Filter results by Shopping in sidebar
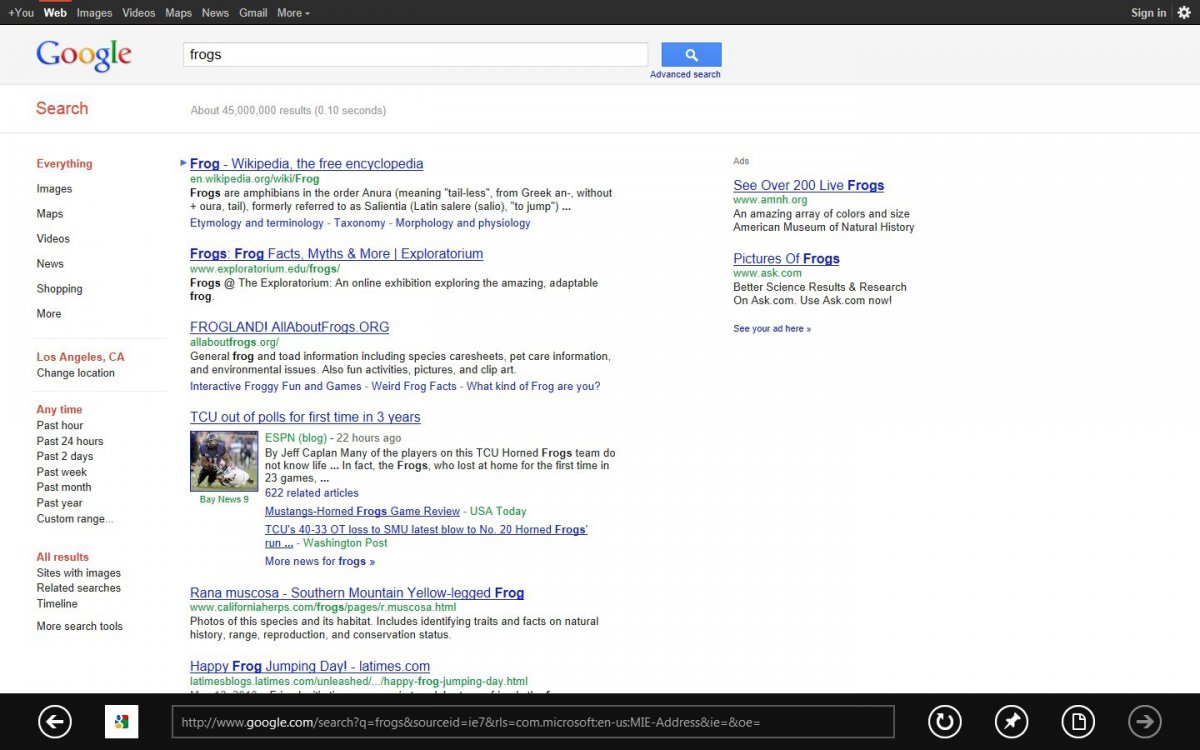Screen dimensions: 1200x750 tap(60, 289)
